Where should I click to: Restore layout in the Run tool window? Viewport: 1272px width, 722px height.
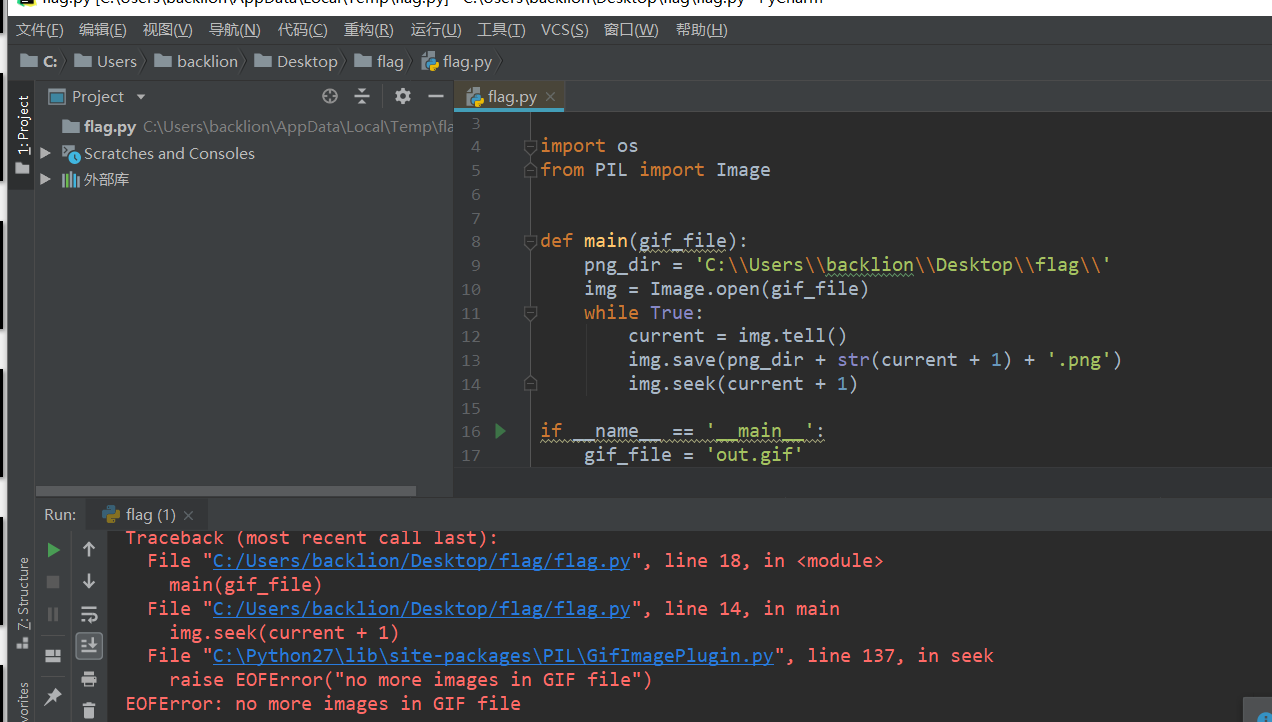[x=54, y=656]
